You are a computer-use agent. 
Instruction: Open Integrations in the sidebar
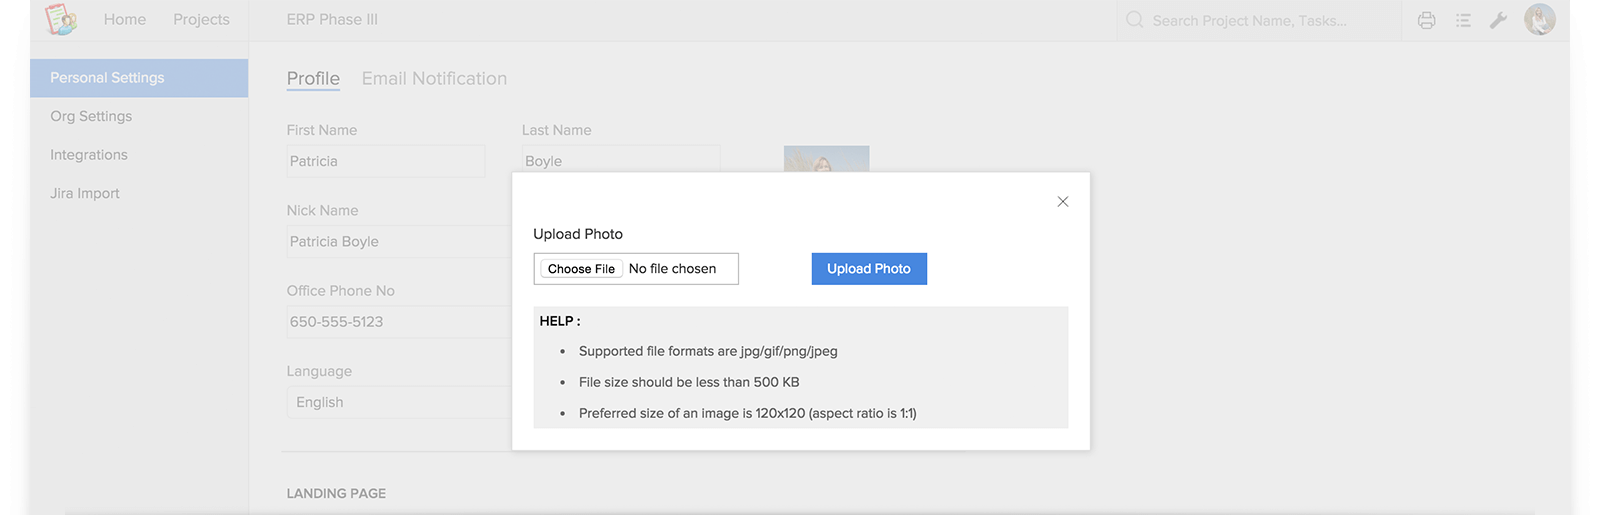89,155
